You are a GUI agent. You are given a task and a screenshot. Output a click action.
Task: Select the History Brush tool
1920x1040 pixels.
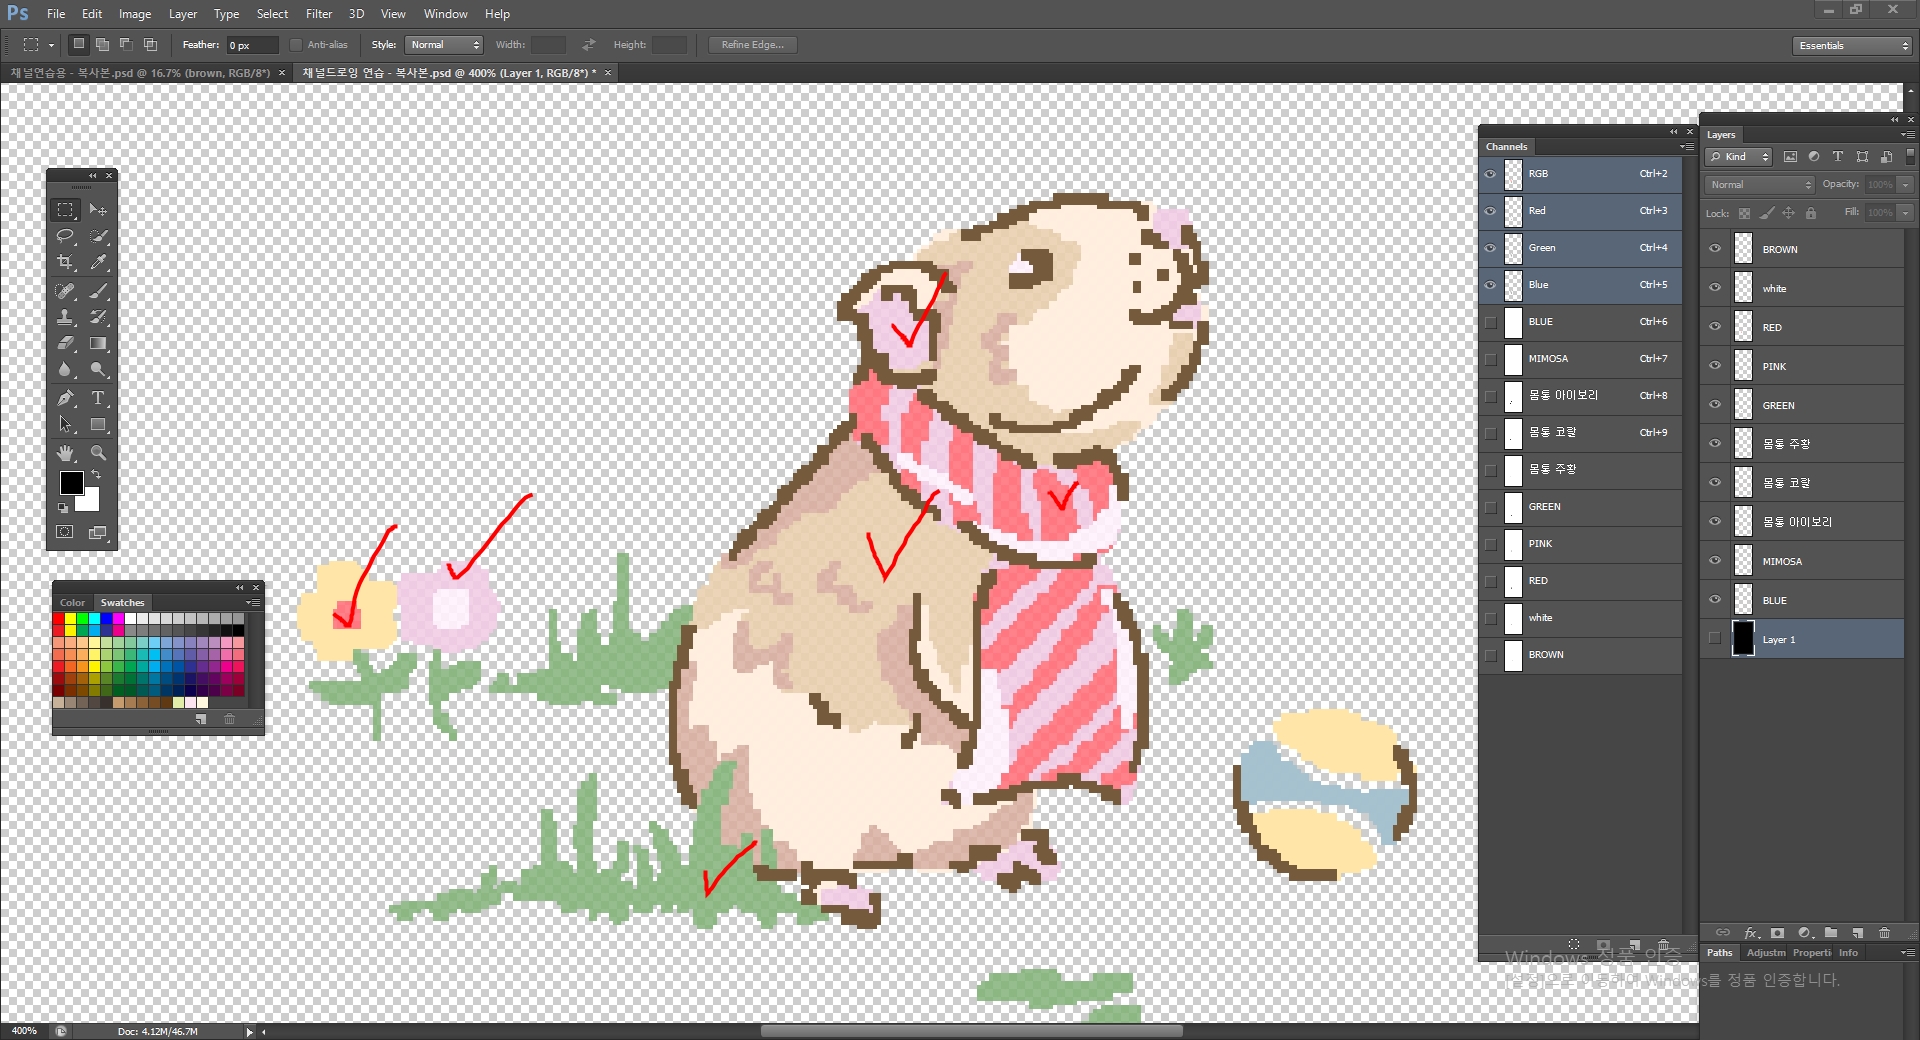[98, 317]
